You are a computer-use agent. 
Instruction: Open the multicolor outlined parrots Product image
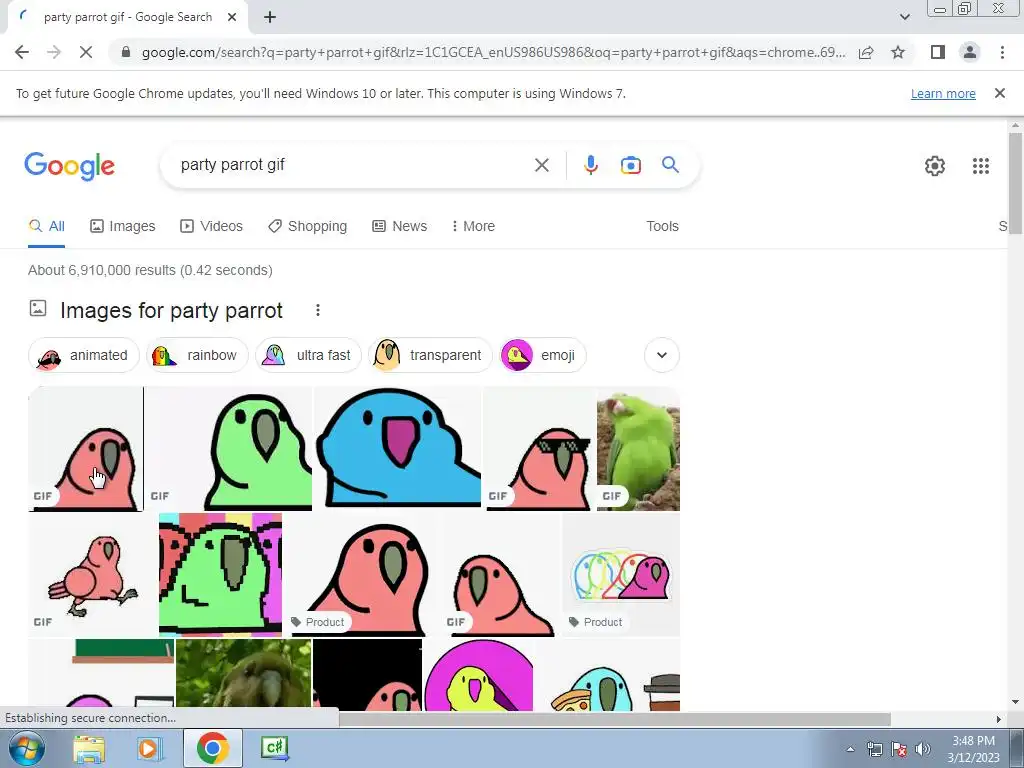click(620, 575)
